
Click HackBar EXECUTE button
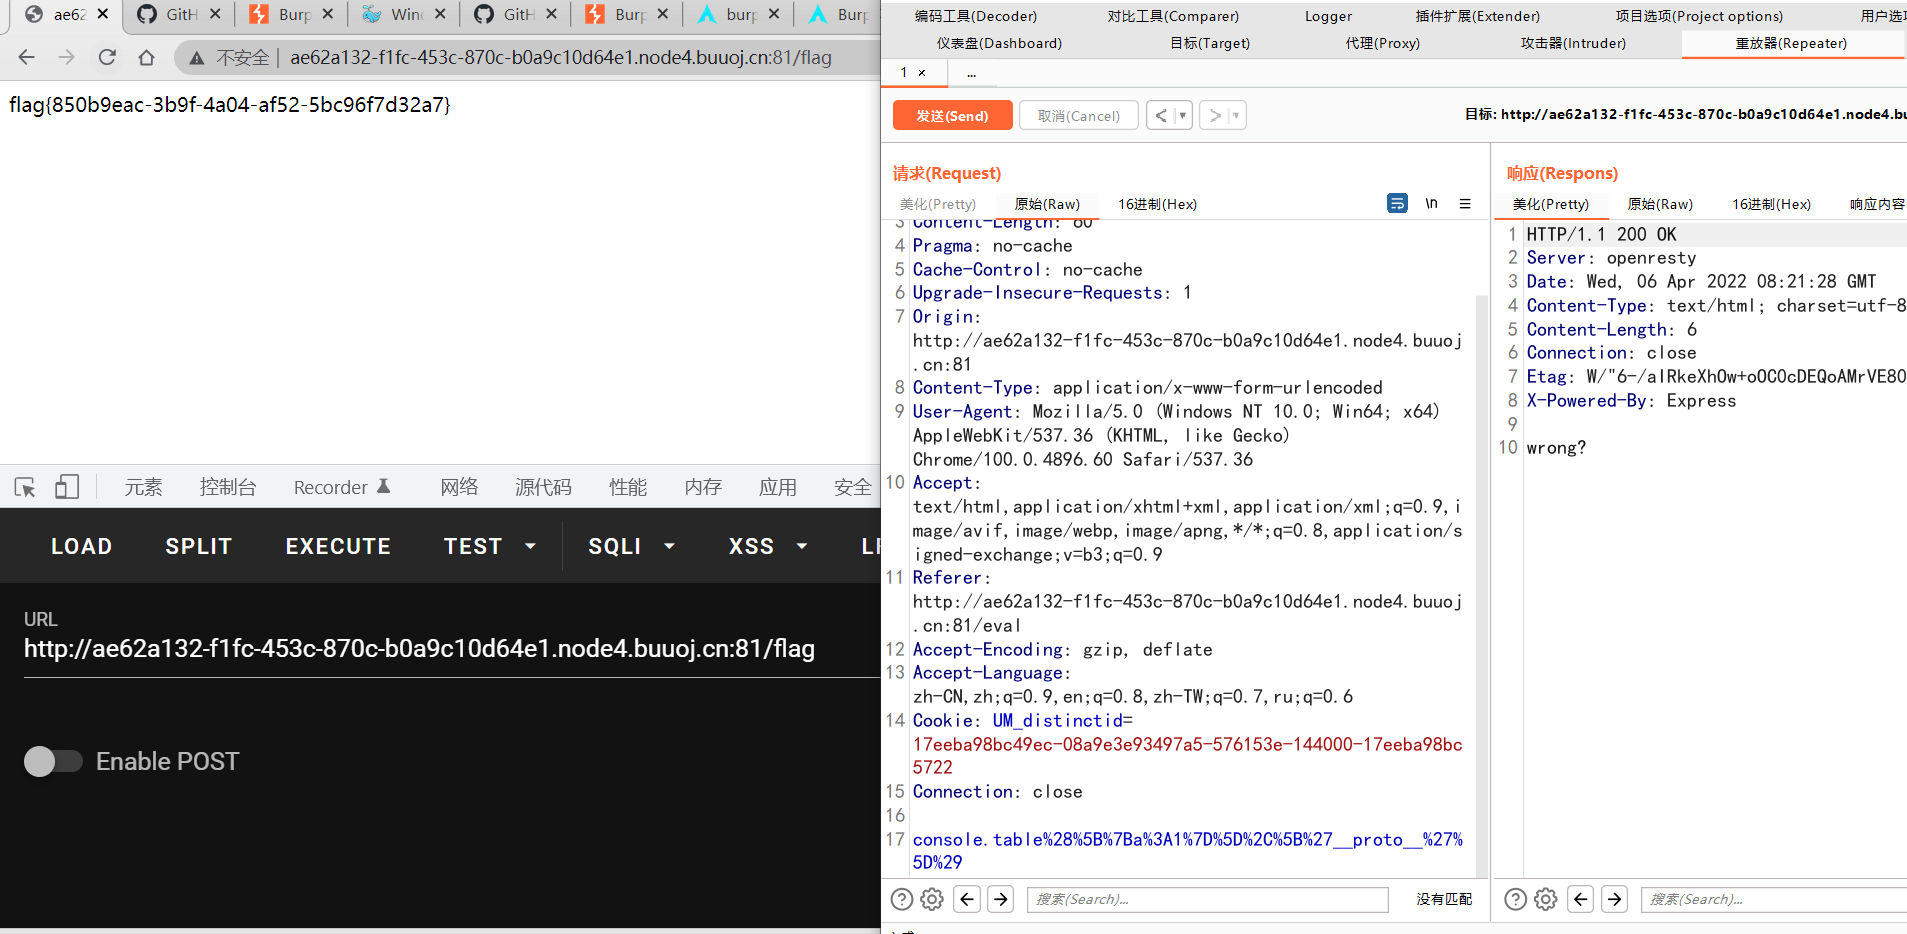[338, 546]
